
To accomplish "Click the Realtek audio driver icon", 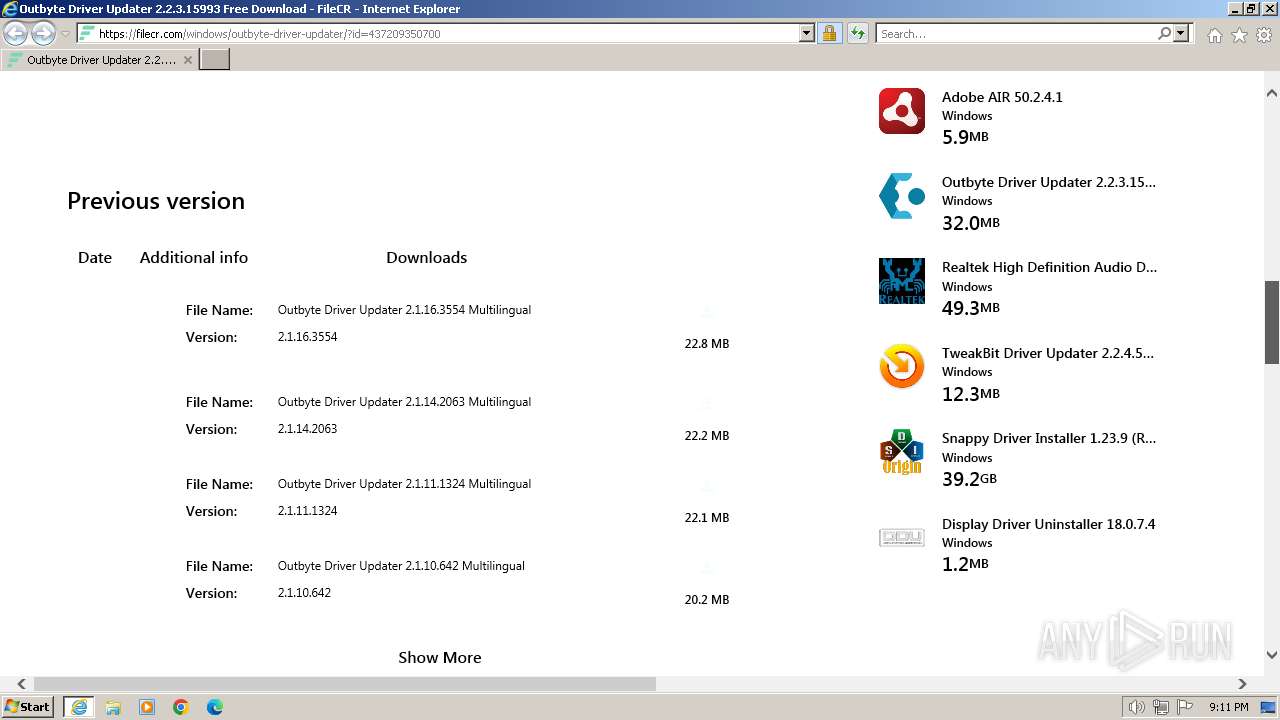I will coord(901,281).
